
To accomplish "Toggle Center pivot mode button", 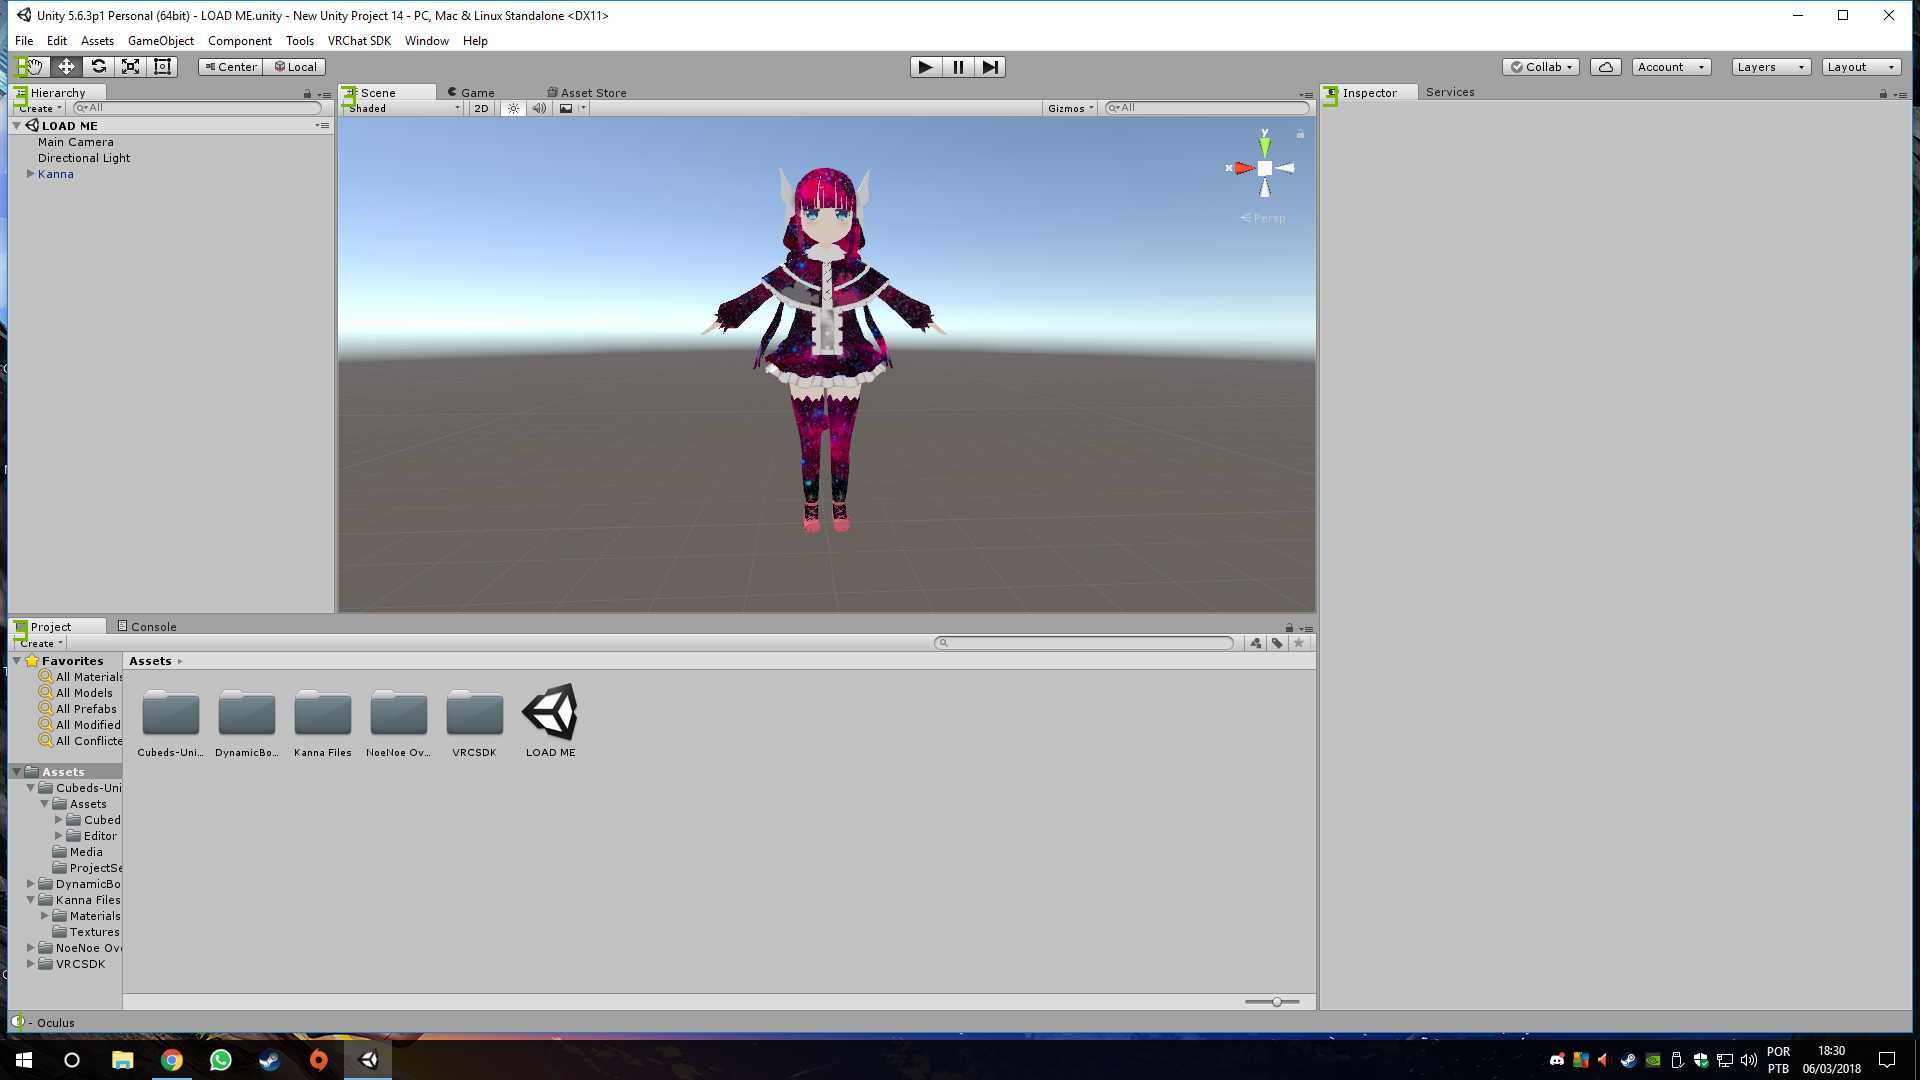I will tap(231, 67).
